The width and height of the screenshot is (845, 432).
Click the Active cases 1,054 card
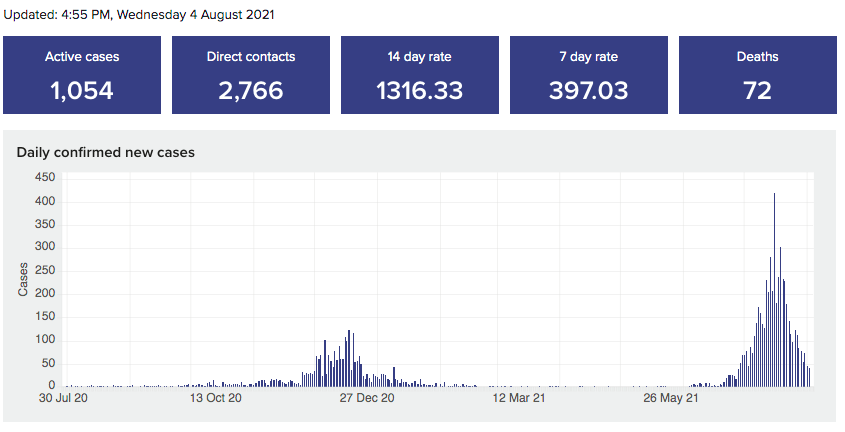click(82, 75)
